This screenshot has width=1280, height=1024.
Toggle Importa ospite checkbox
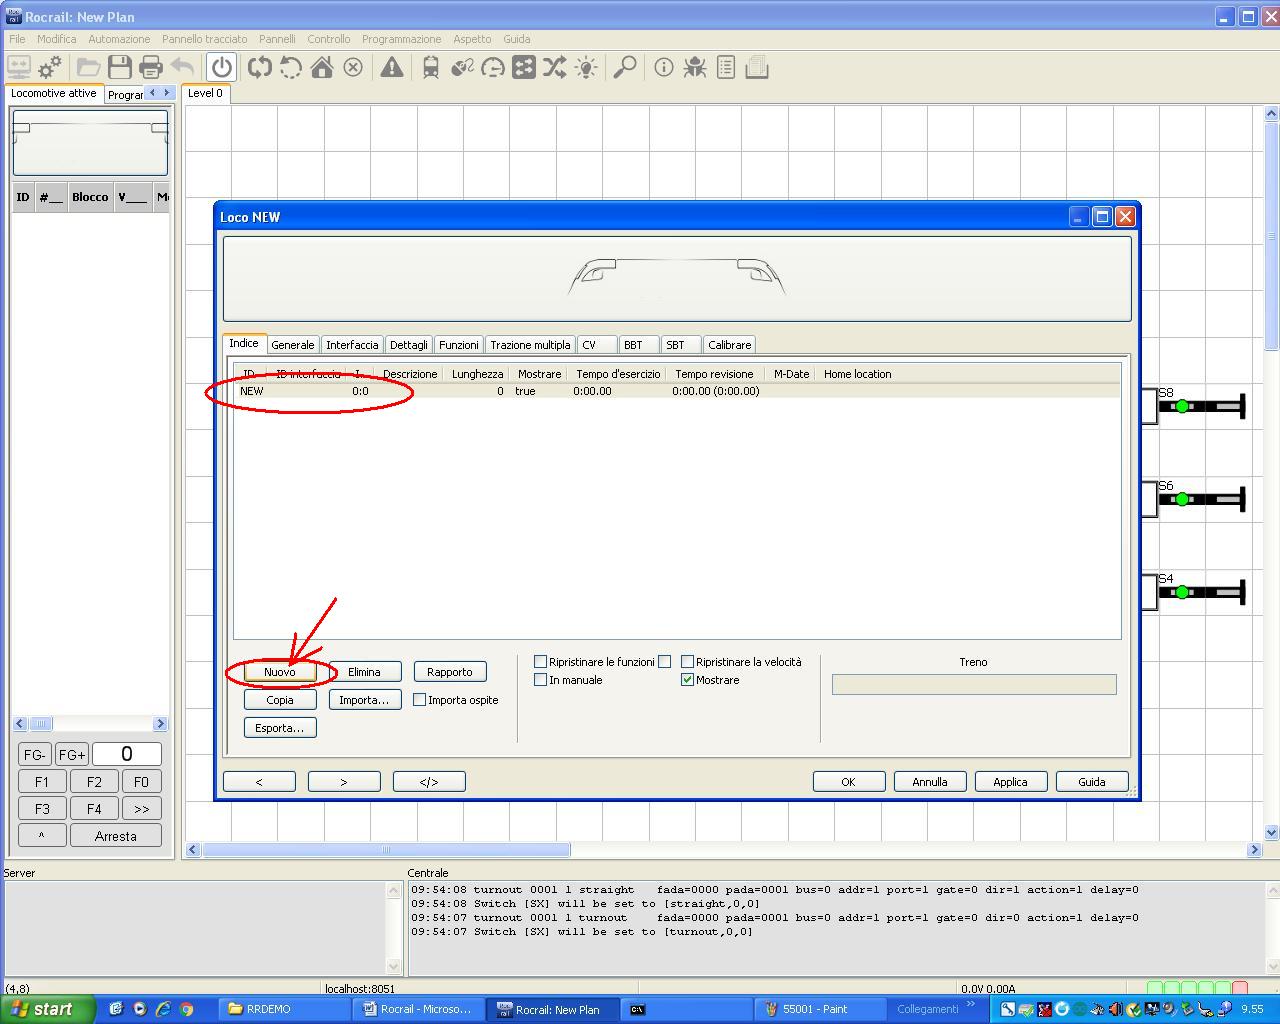pyautogui.click(x=419, y=700)
